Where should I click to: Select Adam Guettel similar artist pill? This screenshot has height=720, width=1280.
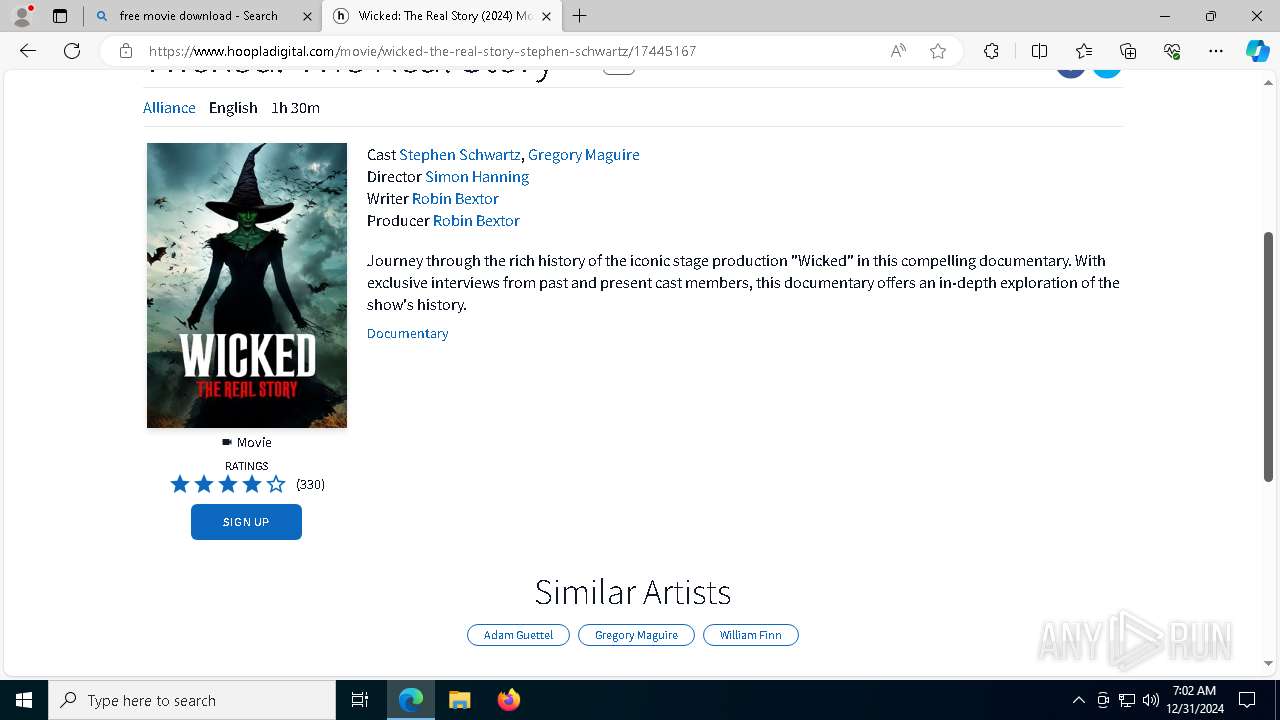point(518,635)
